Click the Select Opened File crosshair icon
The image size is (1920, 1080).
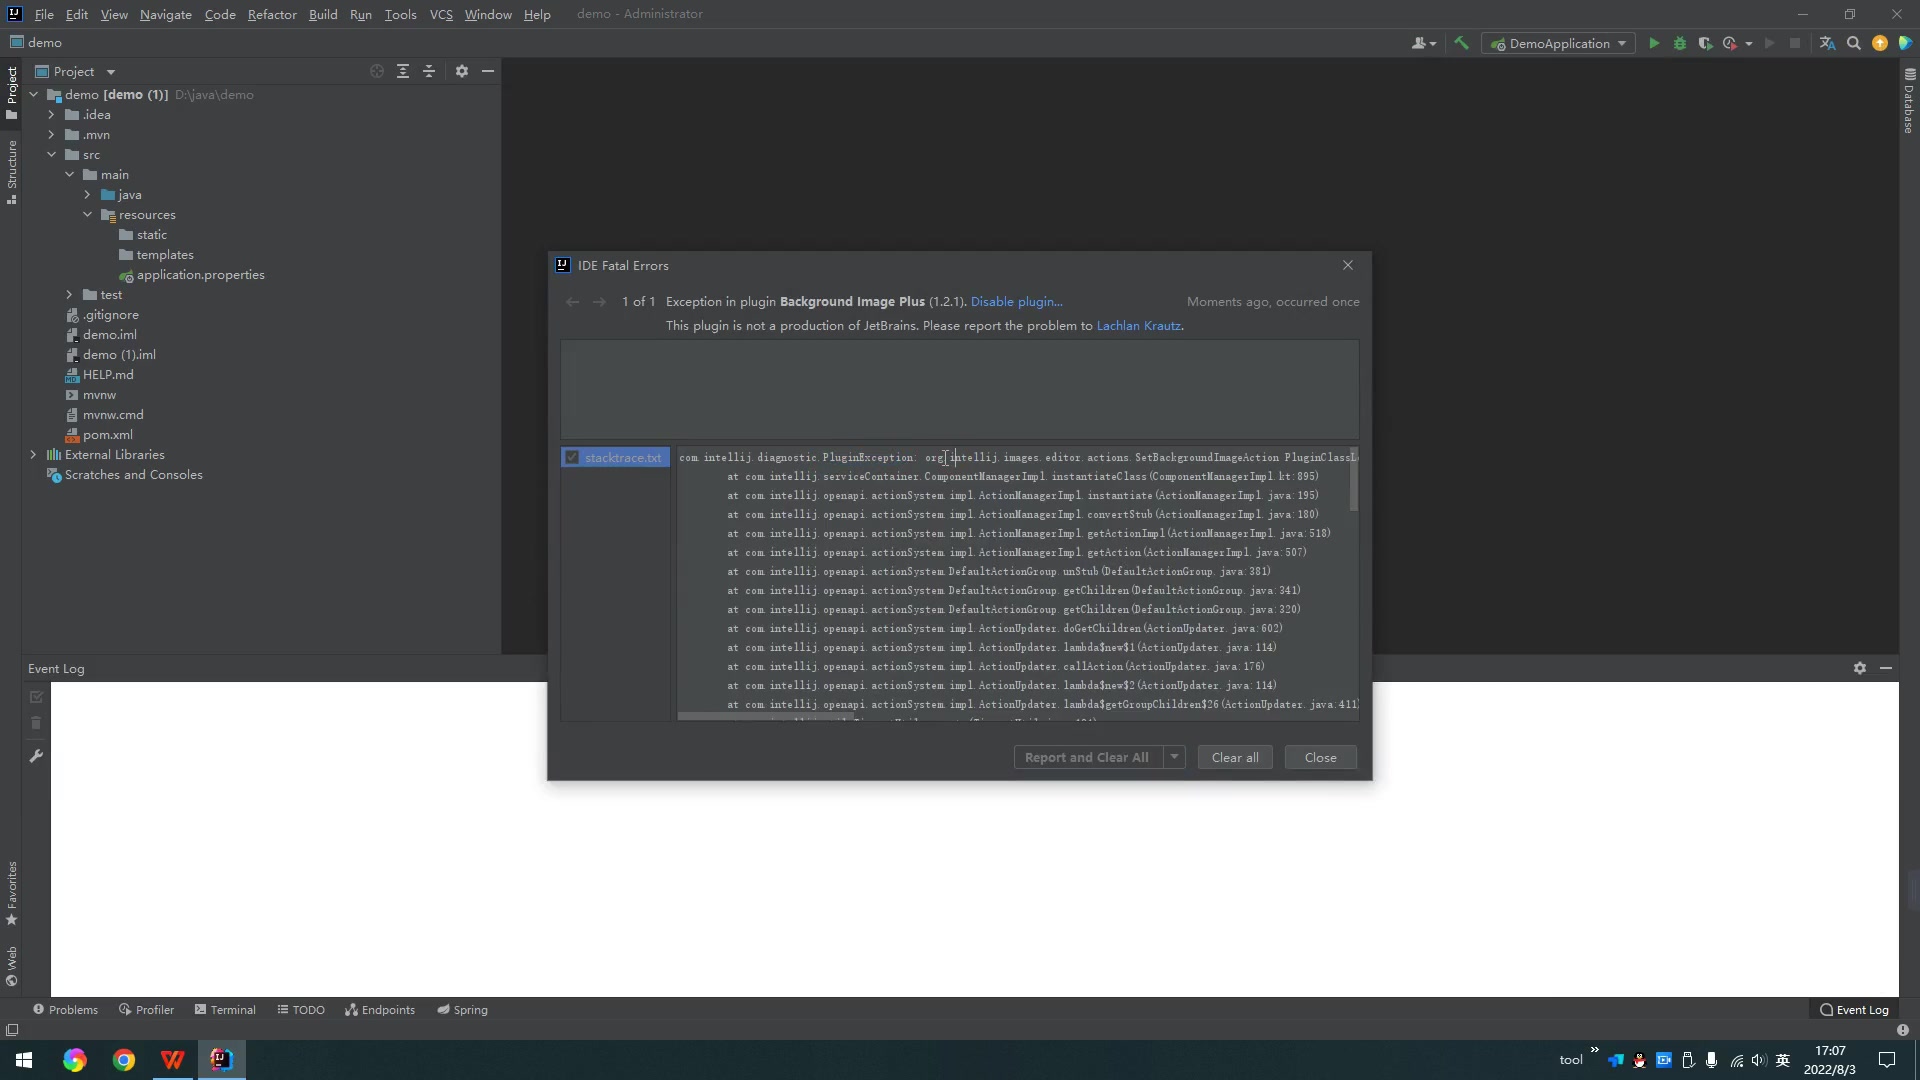tap(377, 71)
